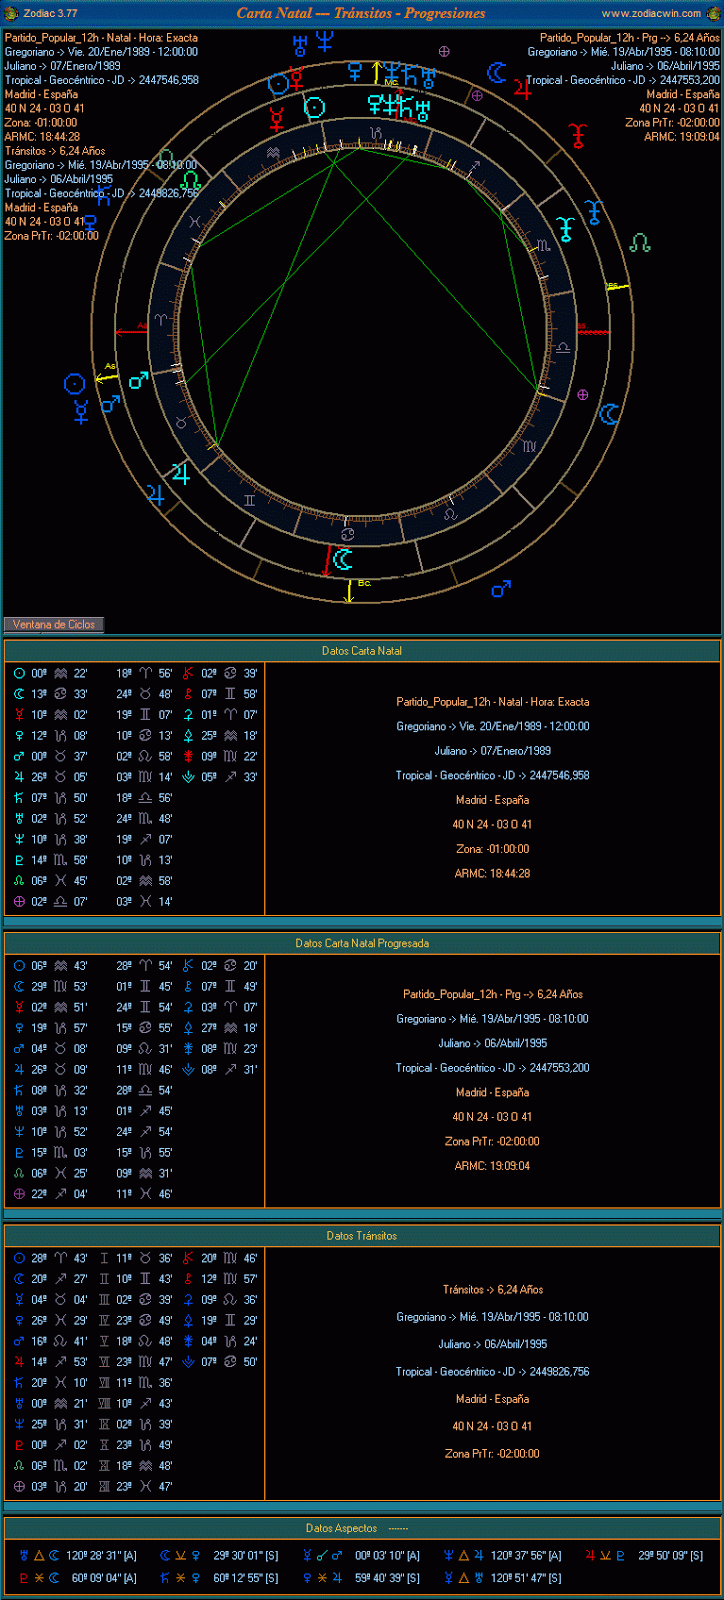Click the Uranus glyph in Datos Tránsitos table
Screen dimensions: 724x1600
tap(18, 1403)
